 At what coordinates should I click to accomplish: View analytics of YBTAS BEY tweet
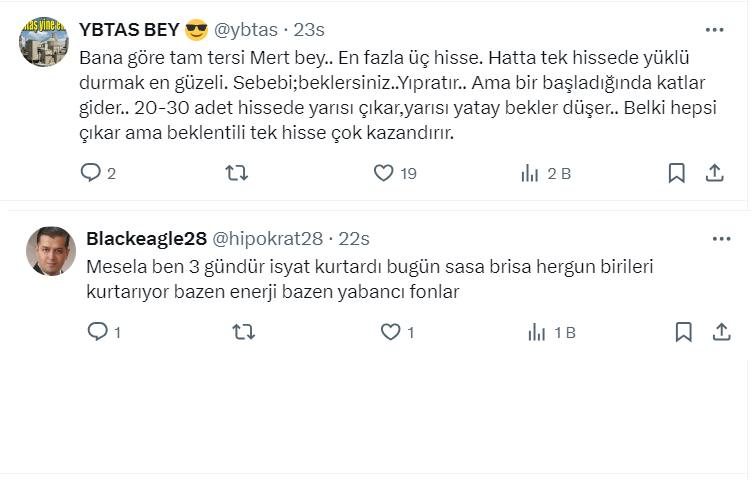coord(530,173)
